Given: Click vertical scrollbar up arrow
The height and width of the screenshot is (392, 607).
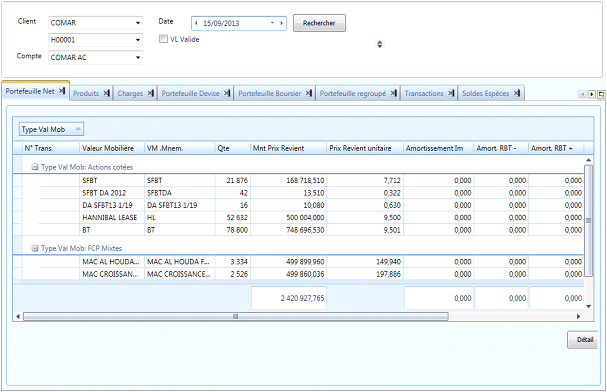Looking at the screenshot, I should [588, 160].
